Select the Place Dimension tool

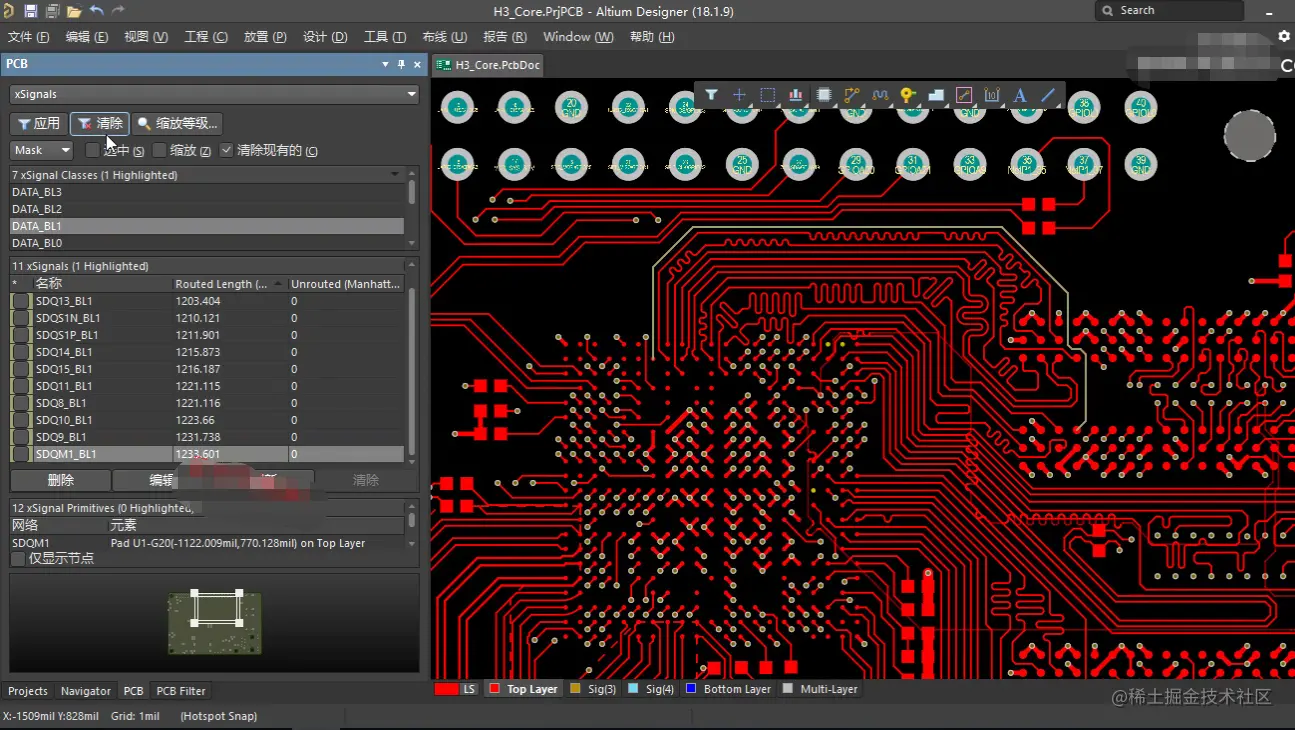click(992, 95)
